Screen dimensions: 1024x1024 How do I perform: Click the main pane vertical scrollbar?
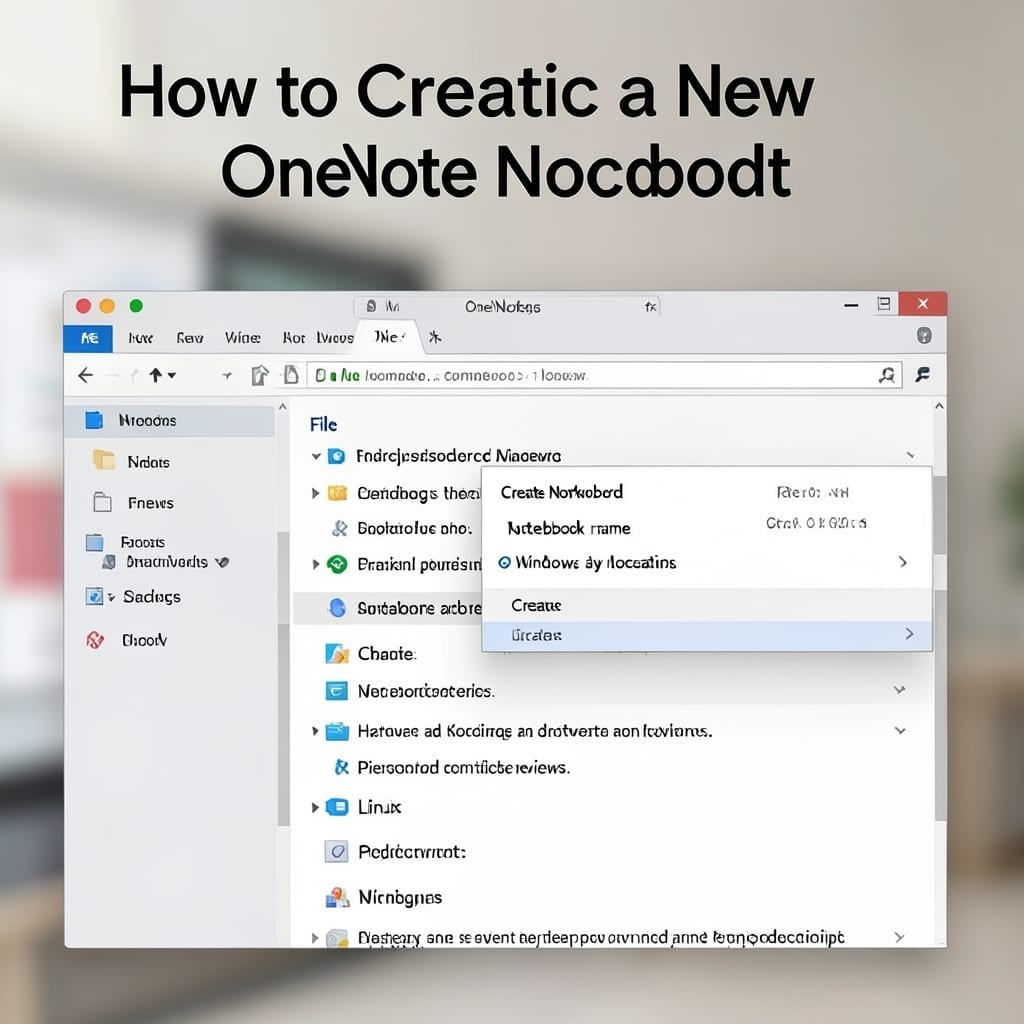coord(940,647)
